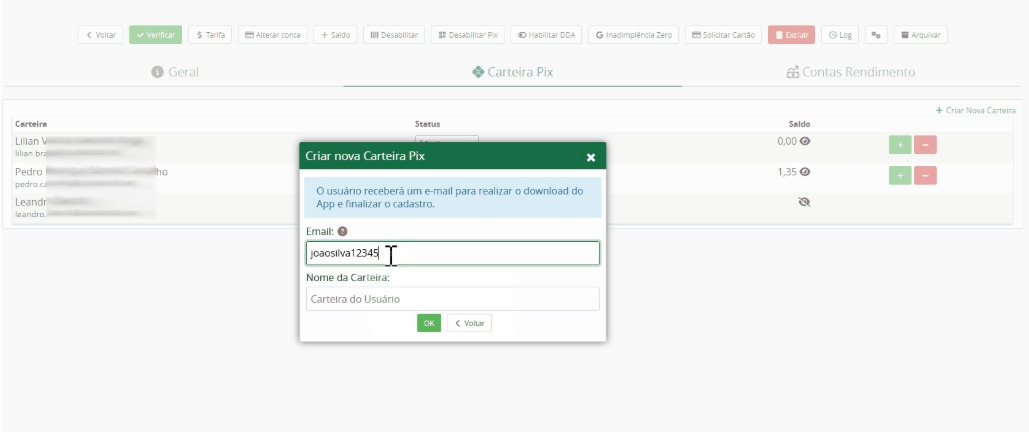Hide the 1,35 balance with eye icon
The height and width of the screenshot is (432, 1029).
805,172
